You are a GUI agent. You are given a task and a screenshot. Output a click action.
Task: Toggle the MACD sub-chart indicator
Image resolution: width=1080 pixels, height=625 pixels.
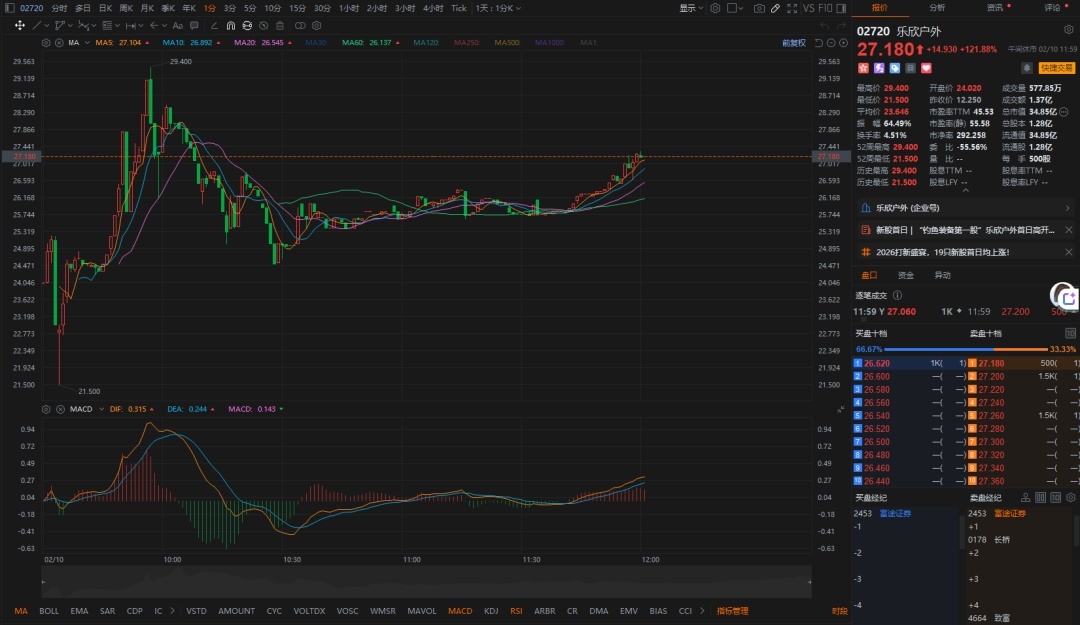pyautogui.click(x=460, y=610)
